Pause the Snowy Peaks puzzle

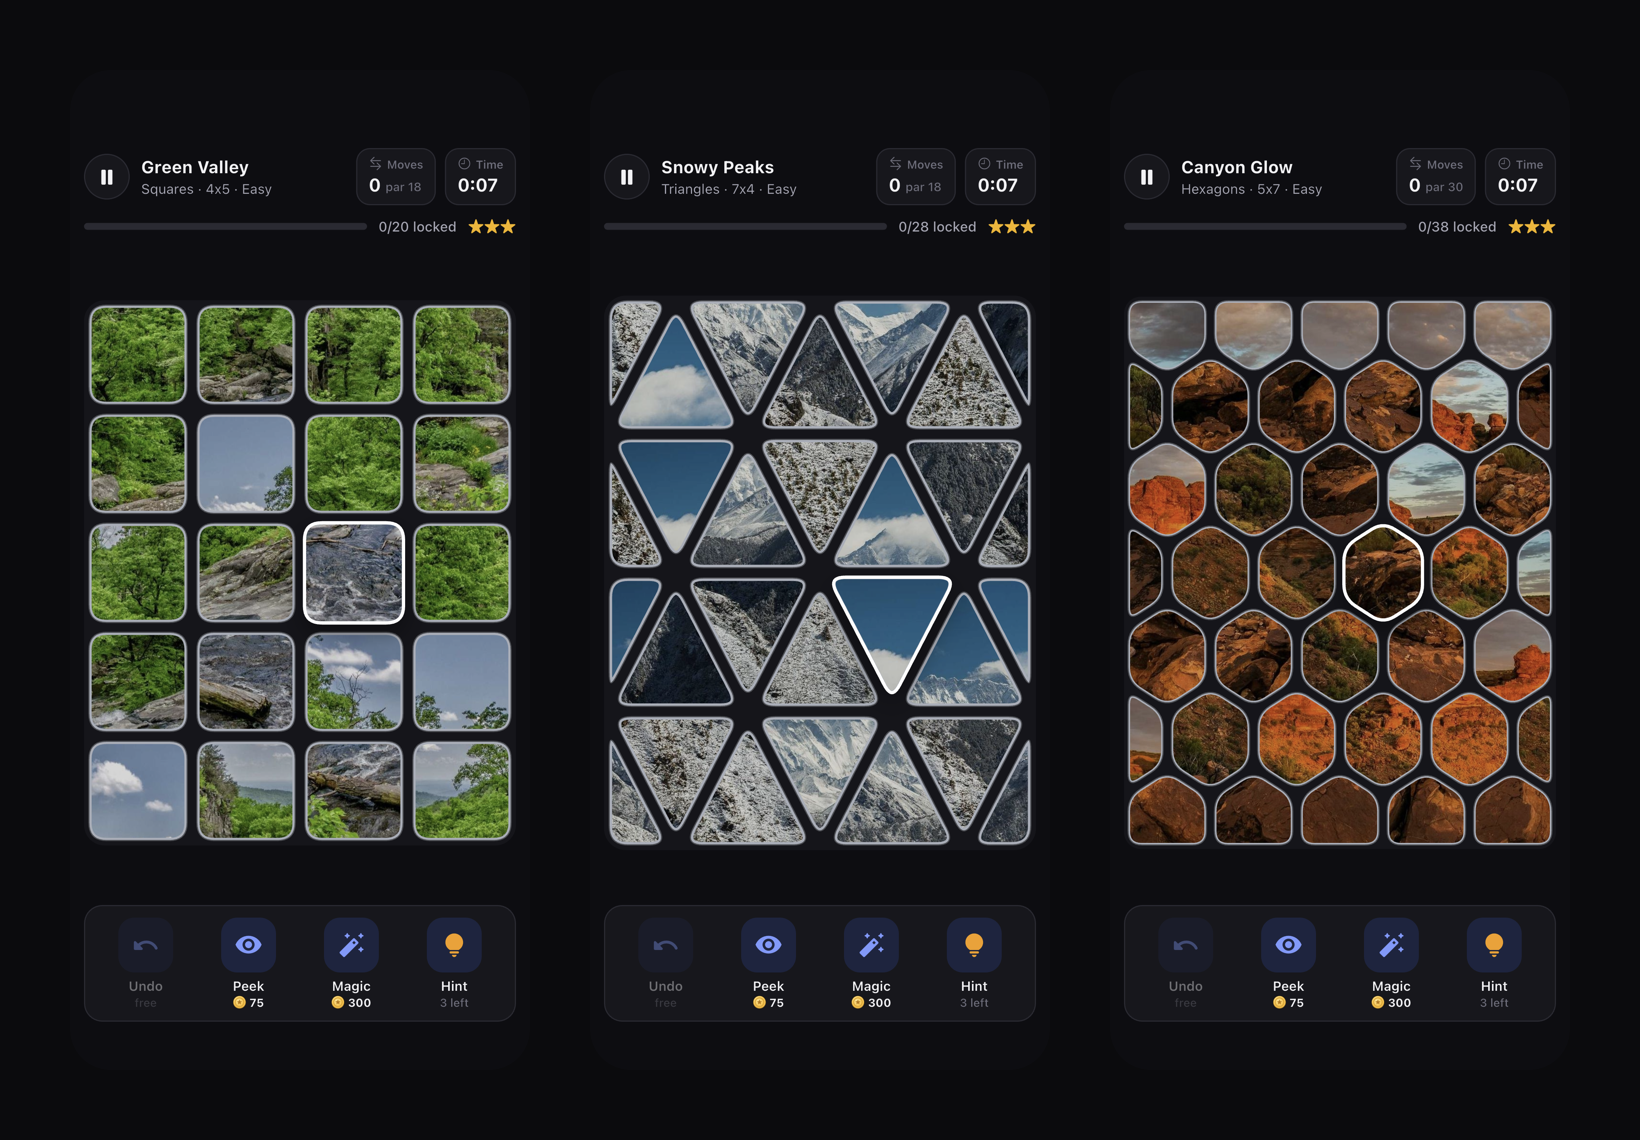click(627, 177)
